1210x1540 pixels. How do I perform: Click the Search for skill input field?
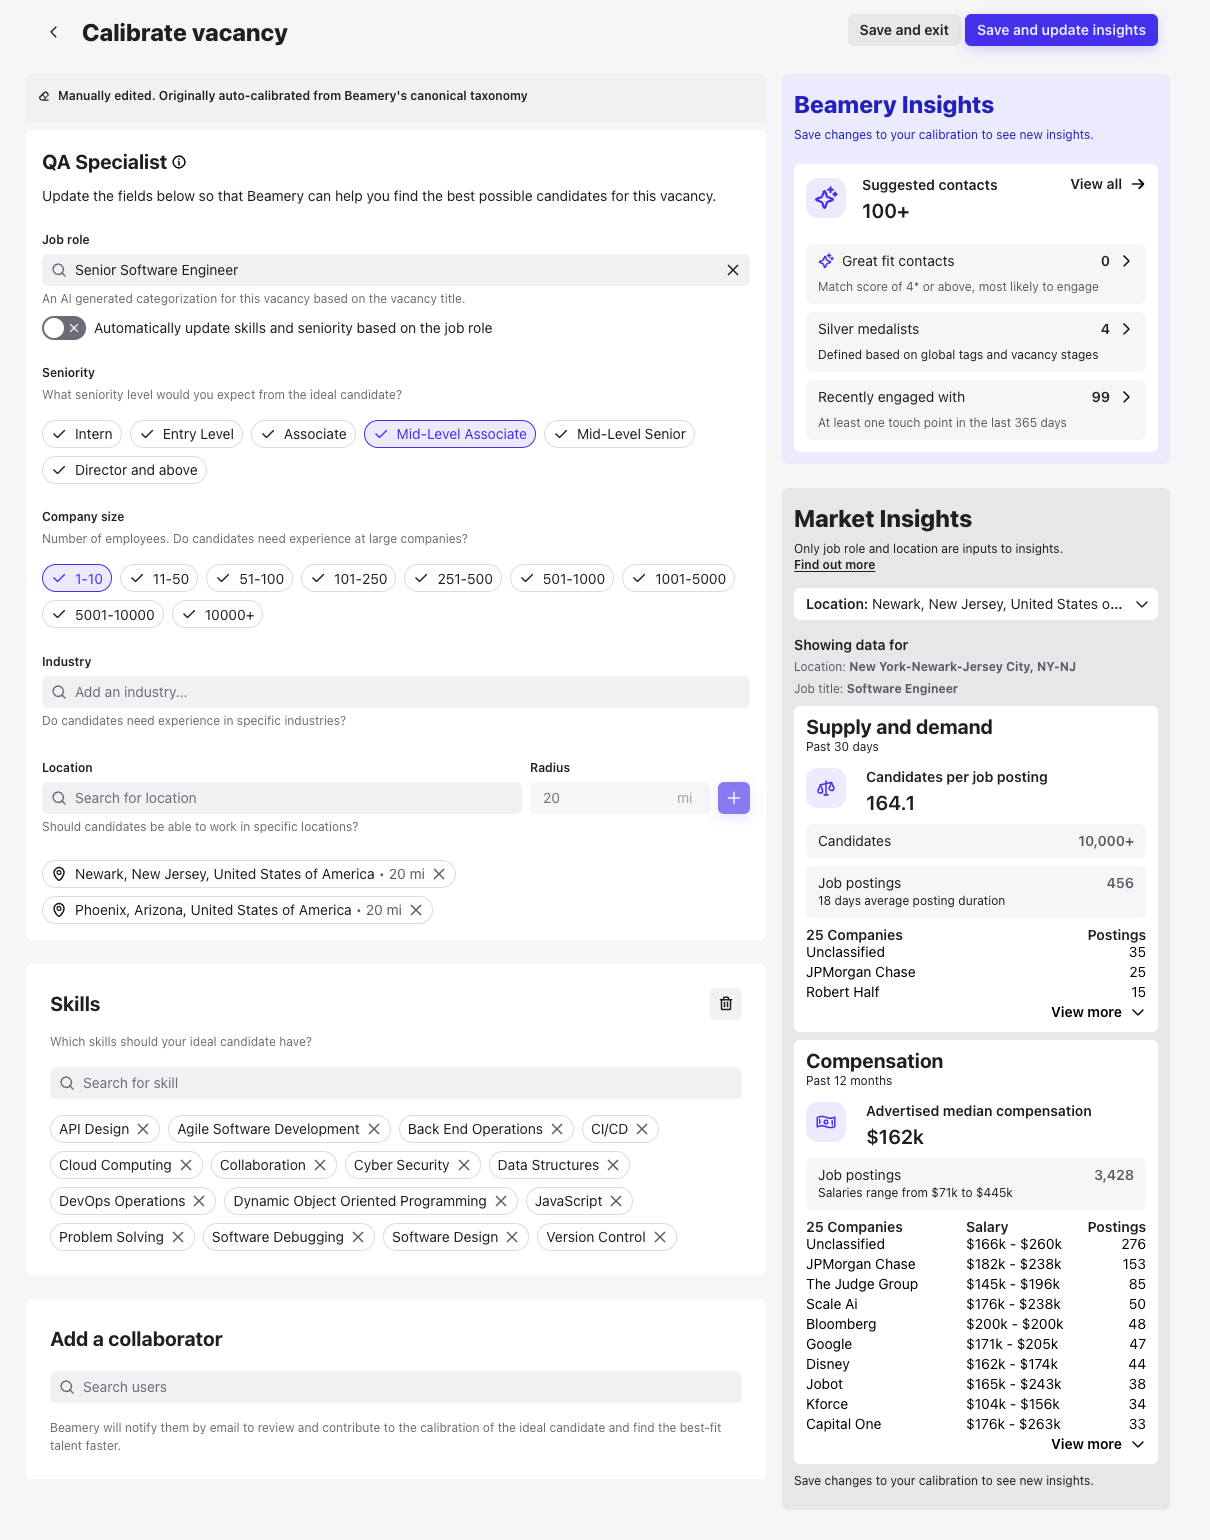pyautogui.click(x=396, y=1083)
